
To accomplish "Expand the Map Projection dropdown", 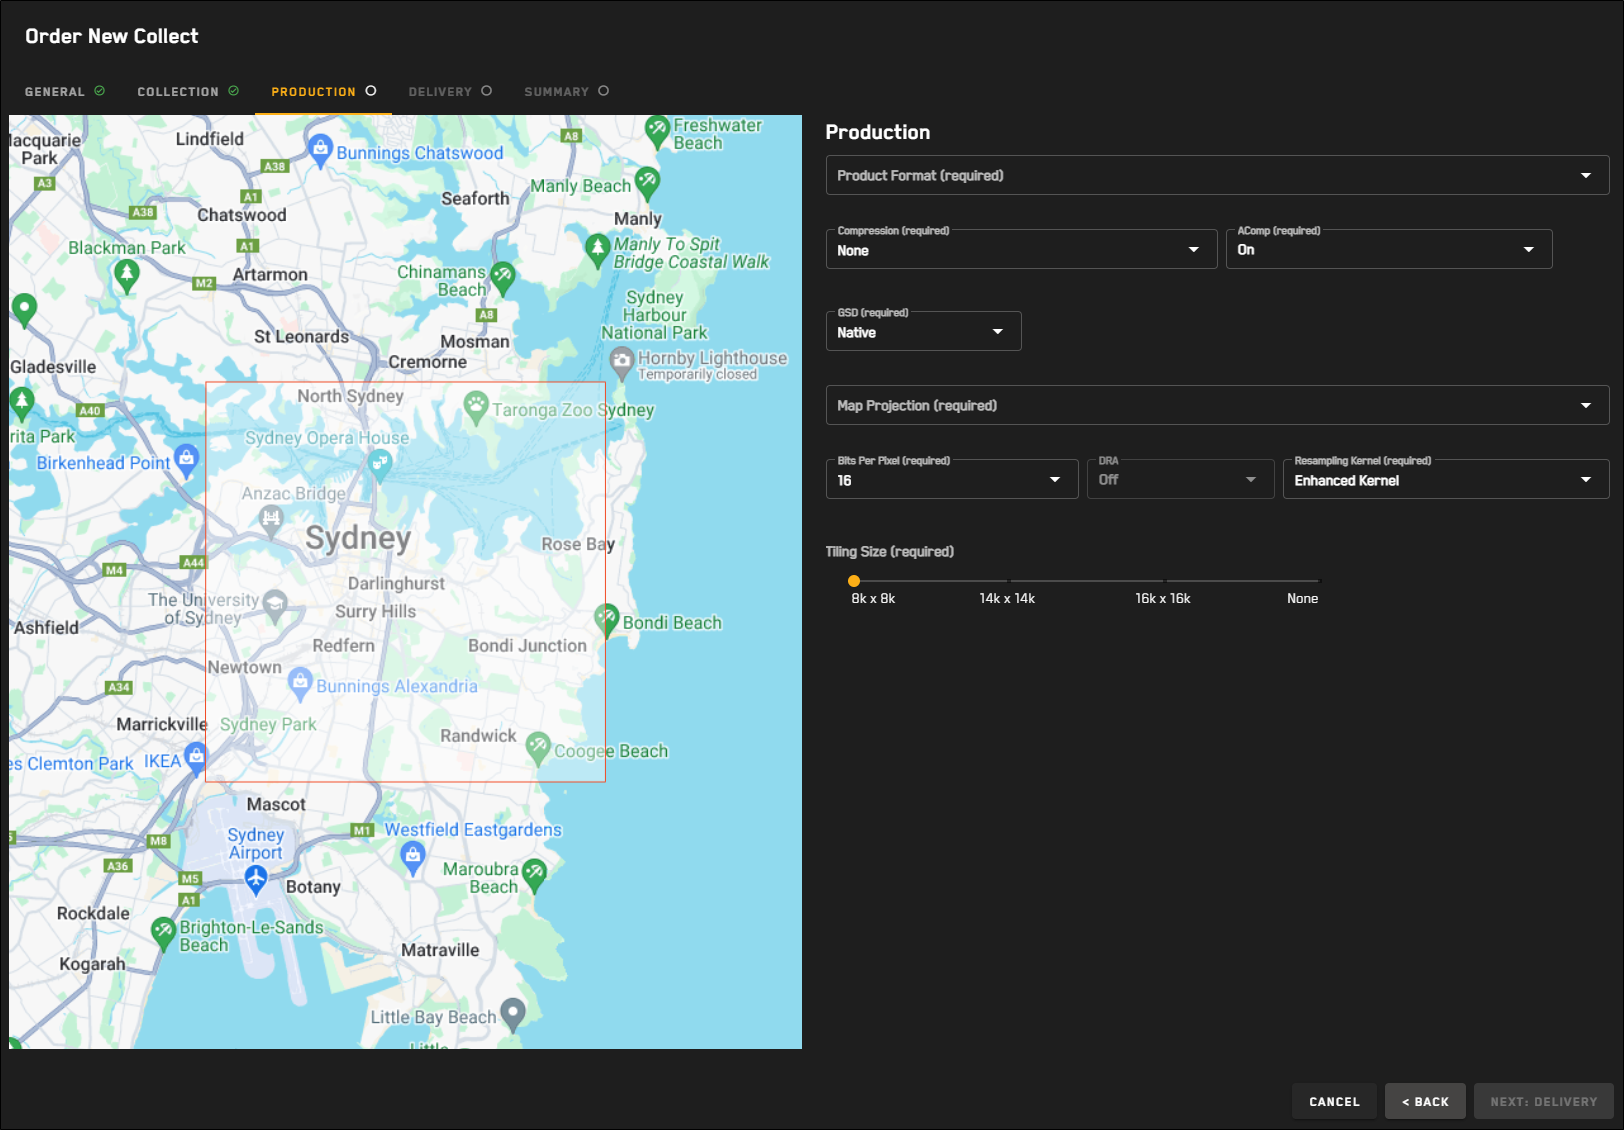I will tap(1216, 406).
